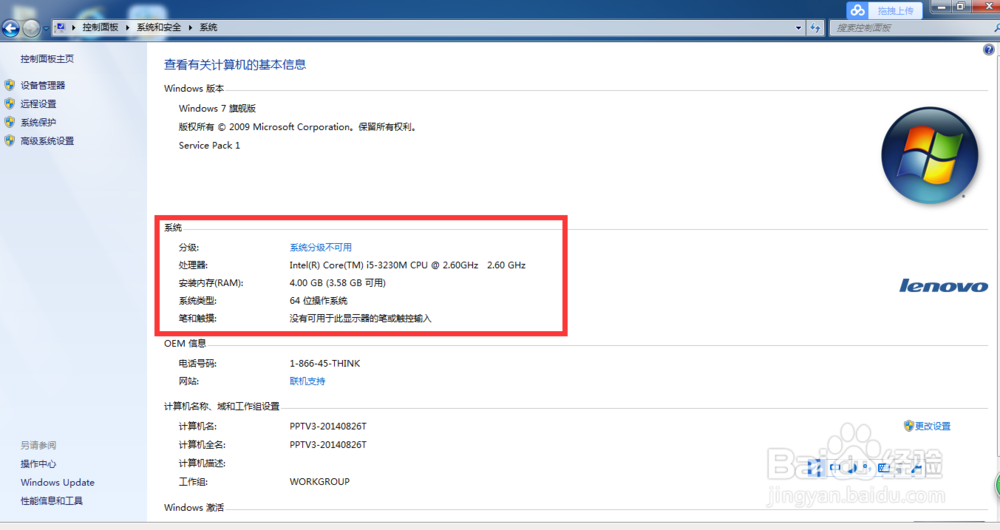
Task: Click the 更改设置 link
Action: point(932,426)
